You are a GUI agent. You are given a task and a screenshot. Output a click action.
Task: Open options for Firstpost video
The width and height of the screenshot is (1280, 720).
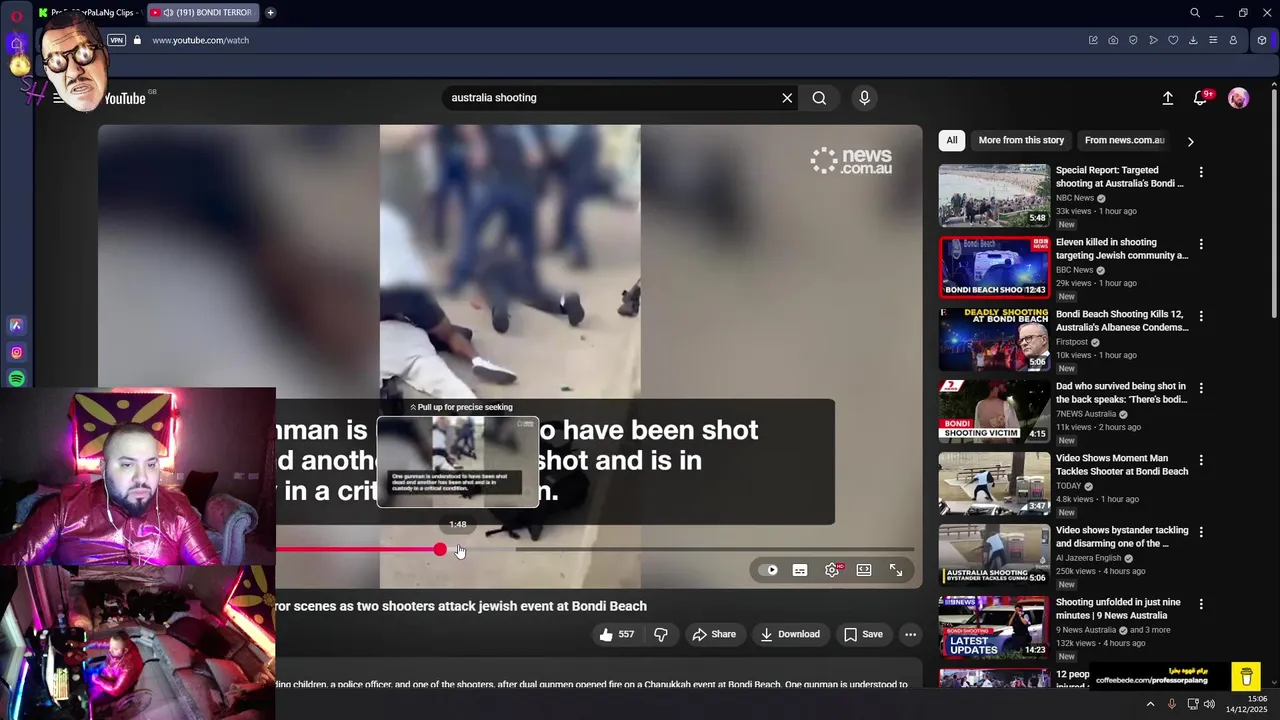tap(1201, 316)
